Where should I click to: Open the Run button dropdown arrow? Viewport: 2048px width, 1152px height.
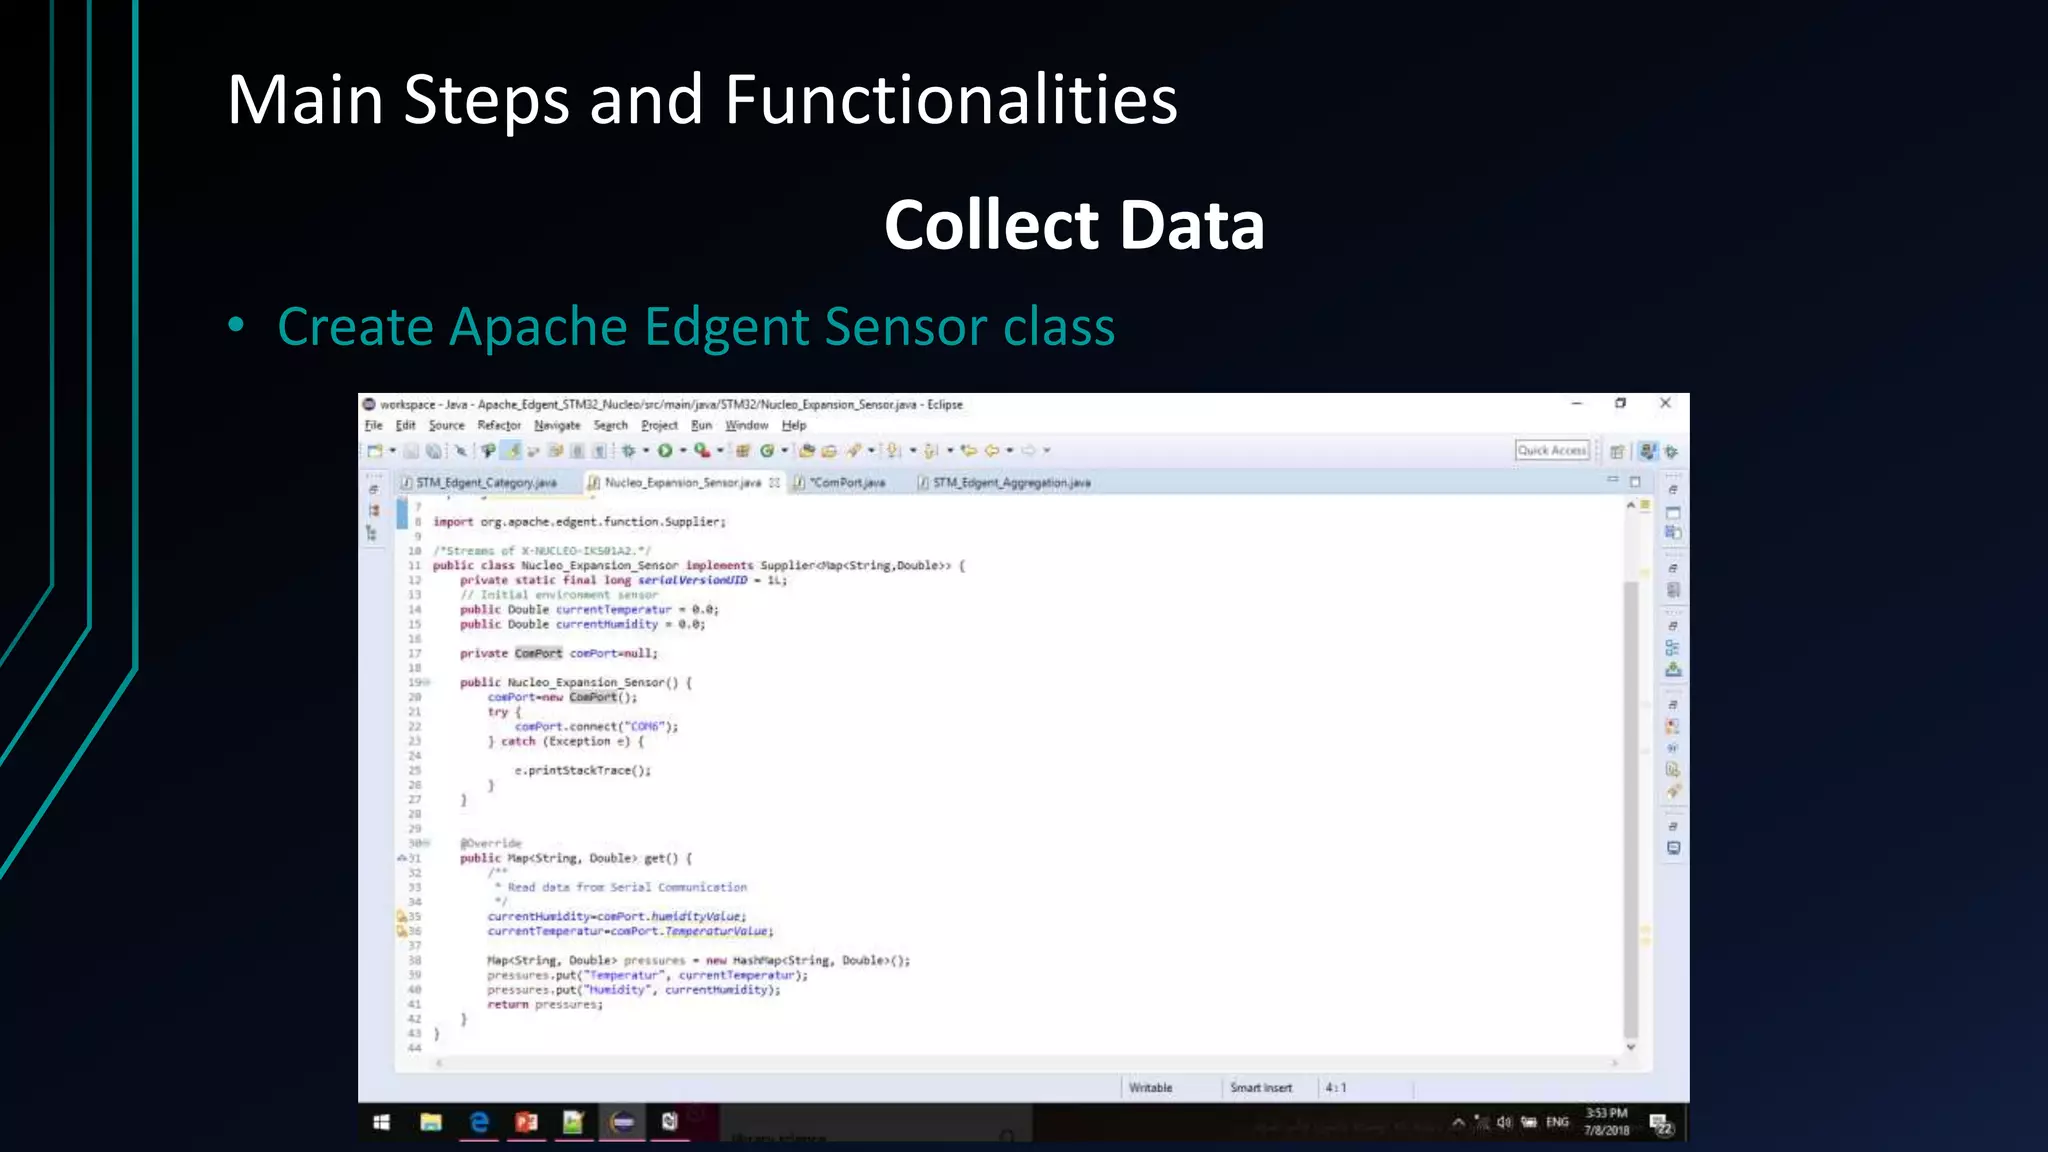point(683,451)
